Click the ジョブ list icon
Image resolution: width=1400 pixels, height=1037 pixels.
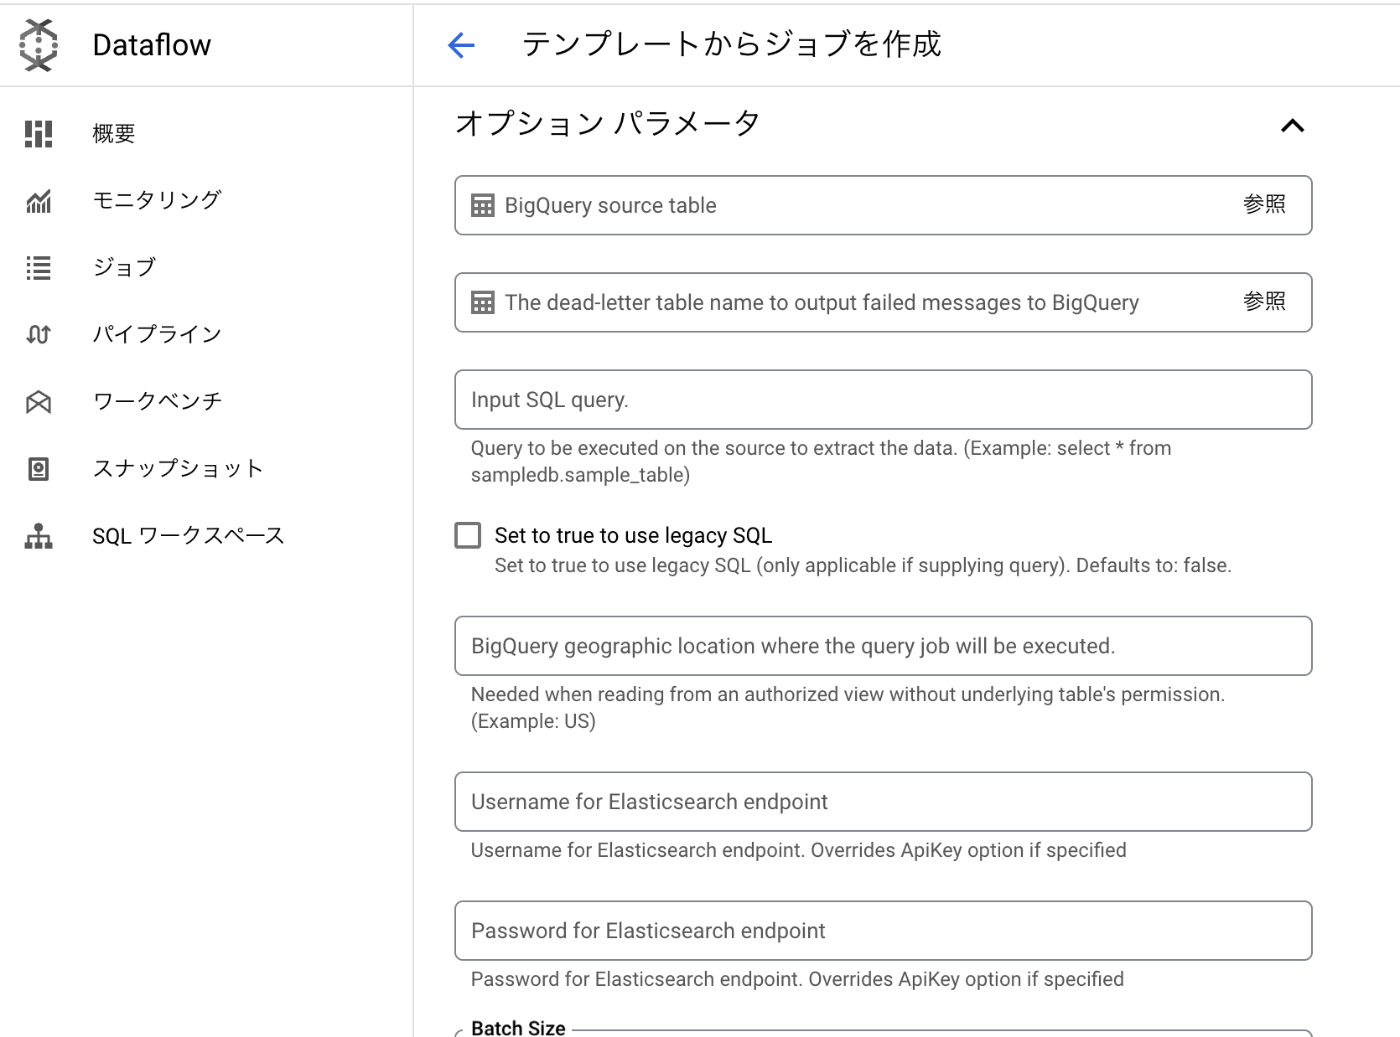pyautogui.click(x=38, y=268)
